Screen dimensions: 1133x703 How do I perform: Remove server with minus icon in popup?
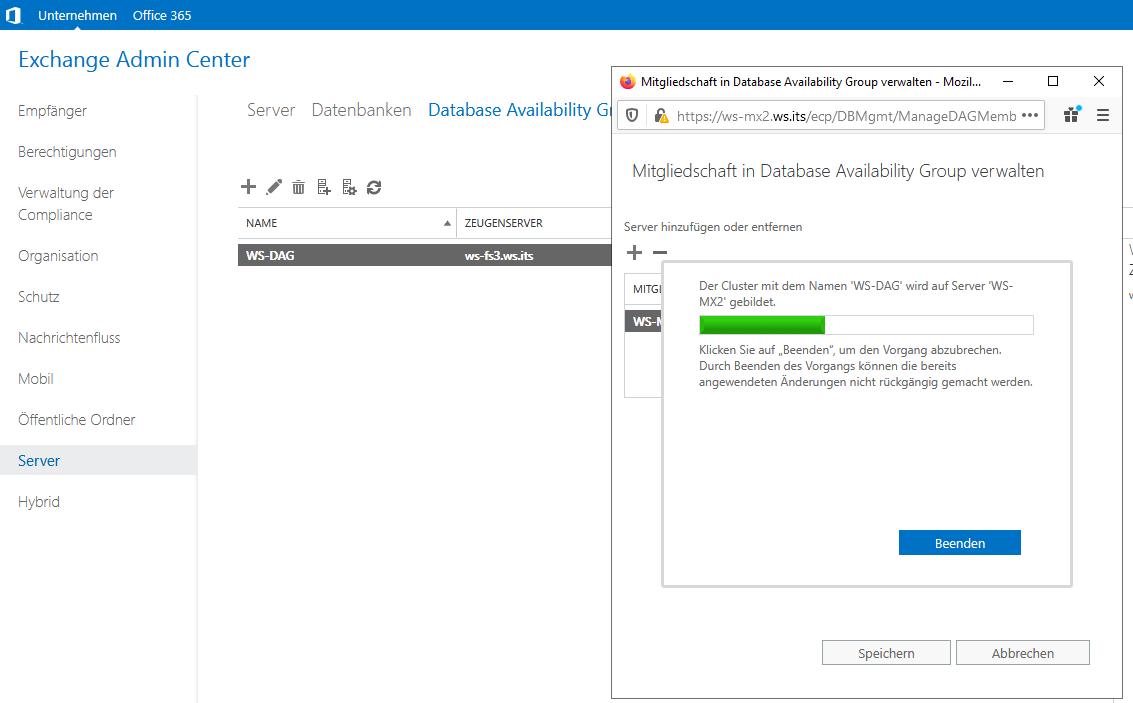pyautogui.click(x=660, y=252)
